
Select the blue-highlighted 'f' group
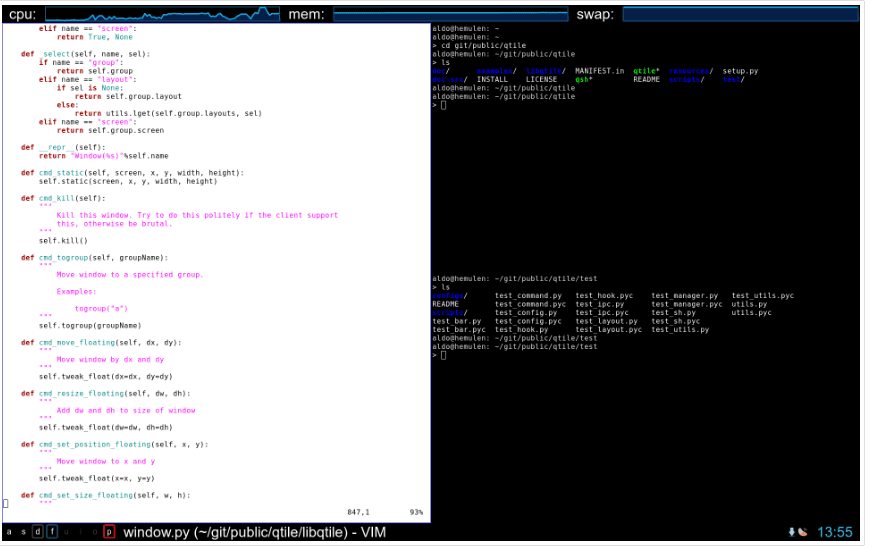click(x=52, y=532)
